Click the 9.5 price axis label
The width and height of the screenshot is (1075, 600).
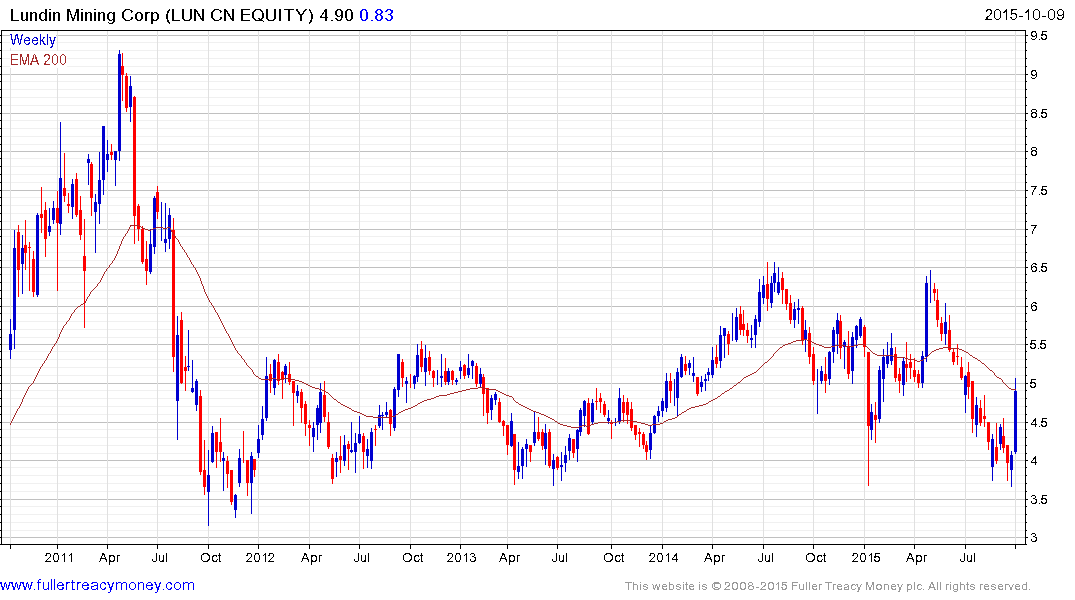tap(1039, 36)
